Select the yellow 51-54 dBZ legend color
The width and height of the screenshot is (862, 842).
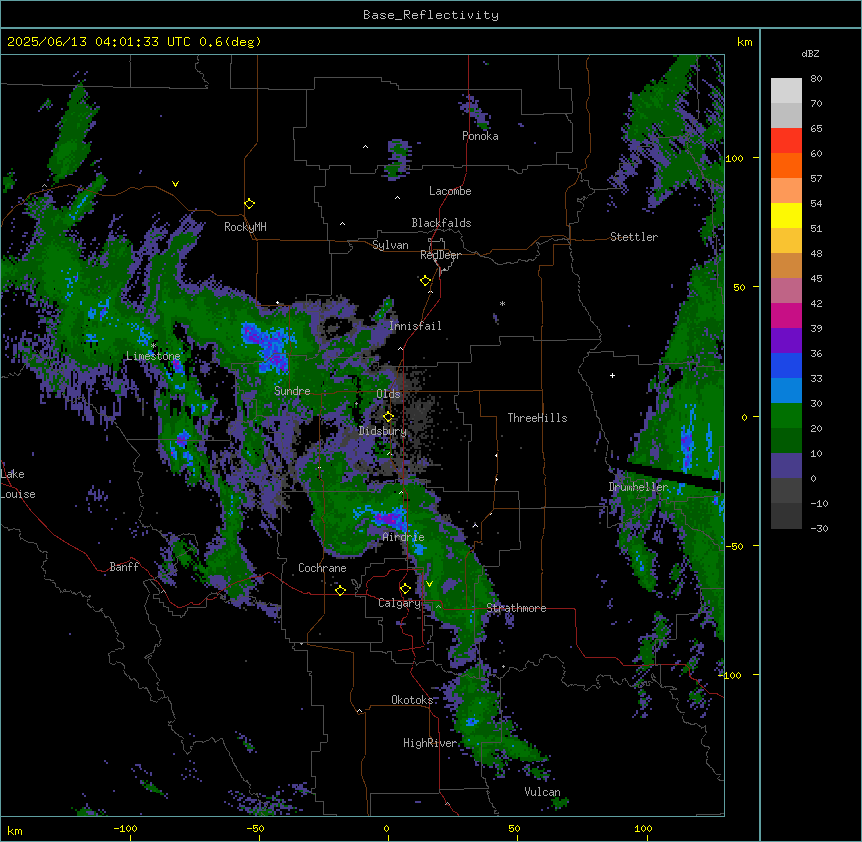pyautogui.click(x=786, y=215)
